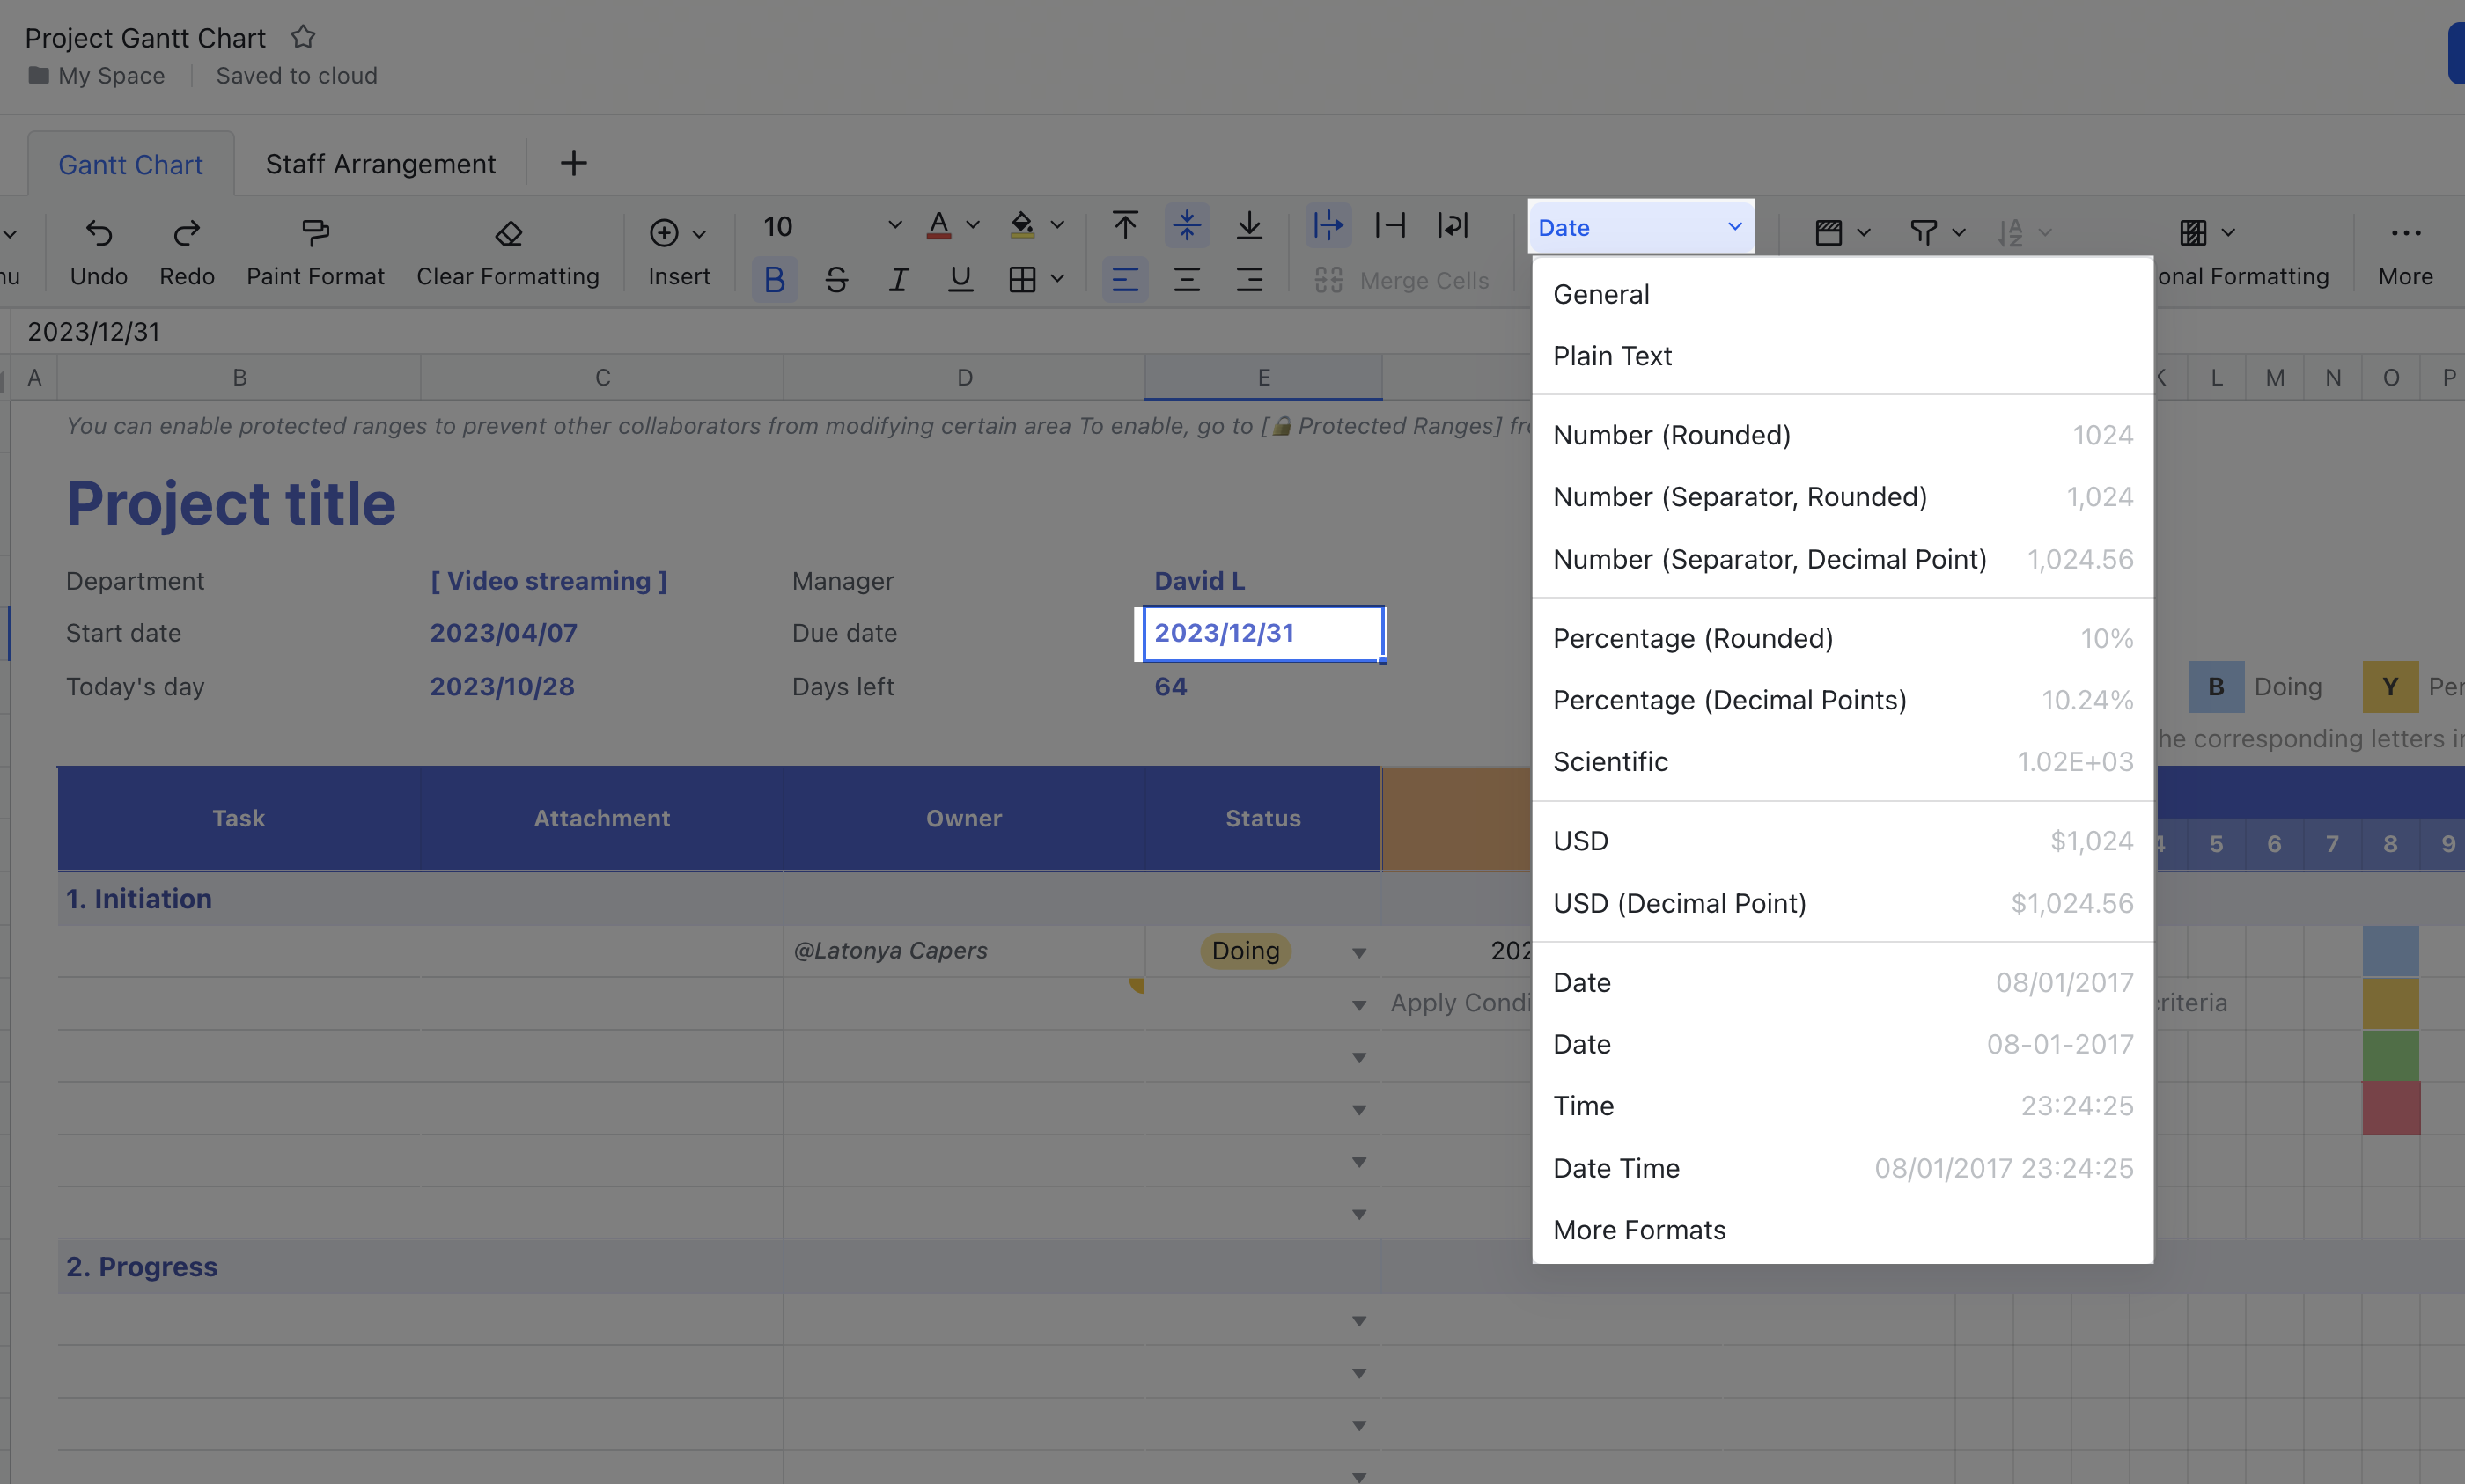Click the Undo arrow icon

click(98, 233)
